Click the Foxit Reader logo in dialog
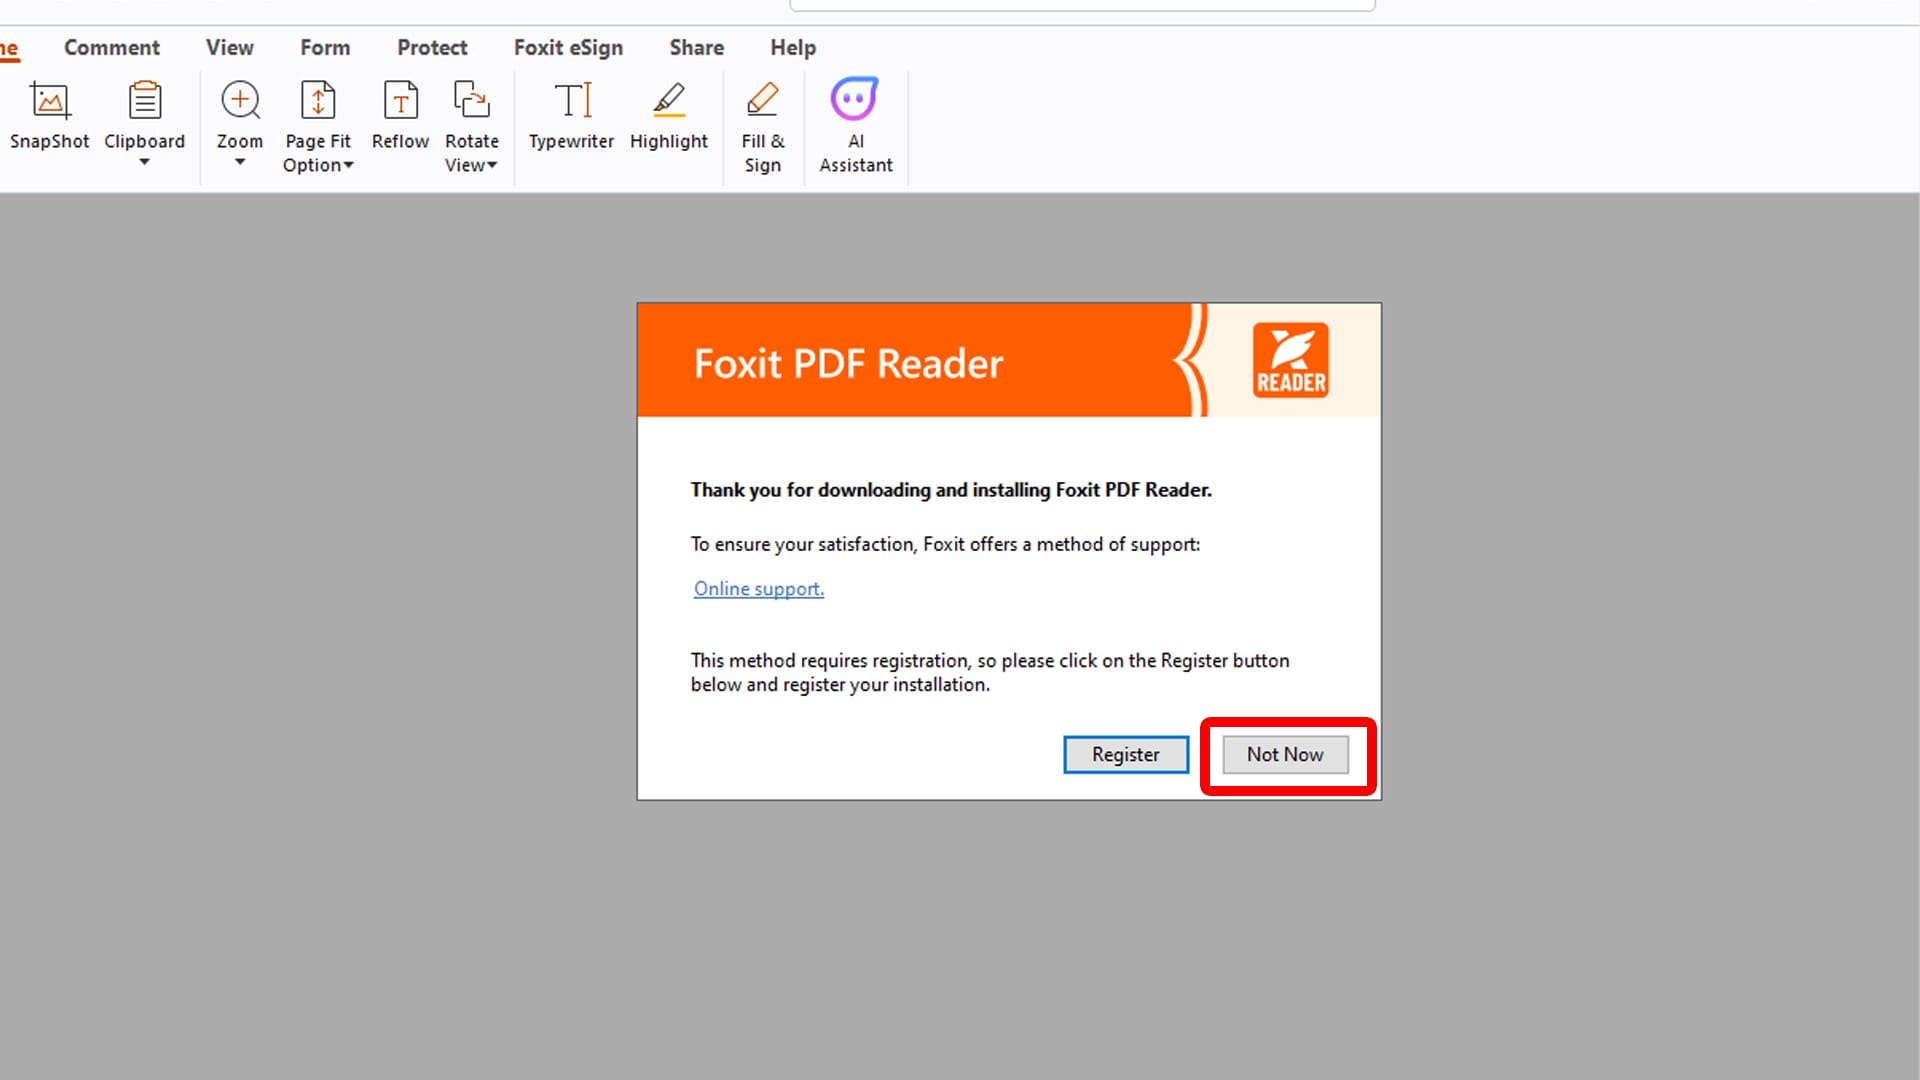Viewport: 1920px width, 1080px height. [1291, 360]
